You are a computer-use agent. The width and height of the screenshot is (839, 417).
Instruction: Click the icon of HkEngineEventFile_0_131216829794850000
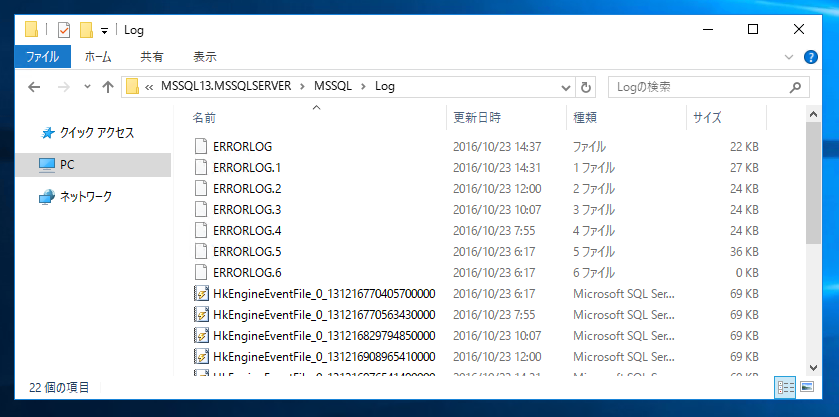click(x=201, y=336)
